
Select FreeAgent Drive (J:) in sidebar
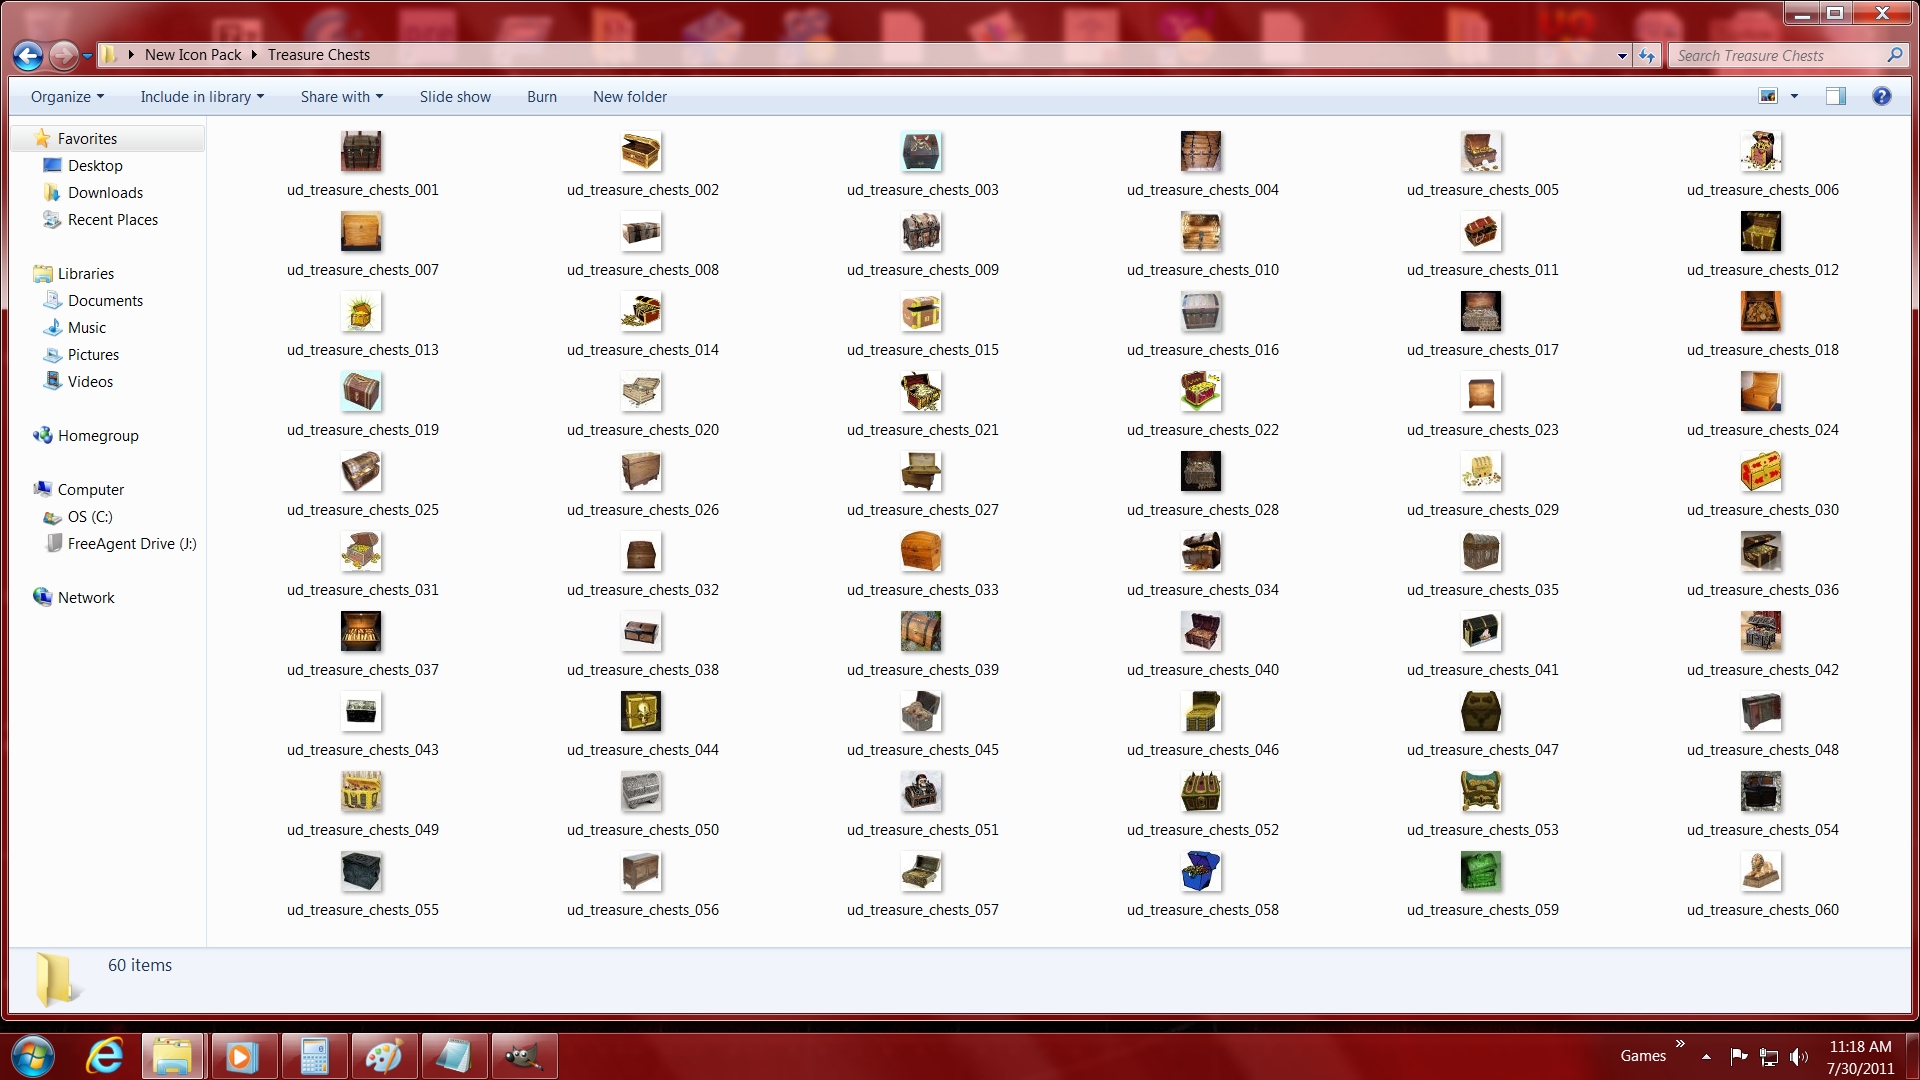coord(131,544)
